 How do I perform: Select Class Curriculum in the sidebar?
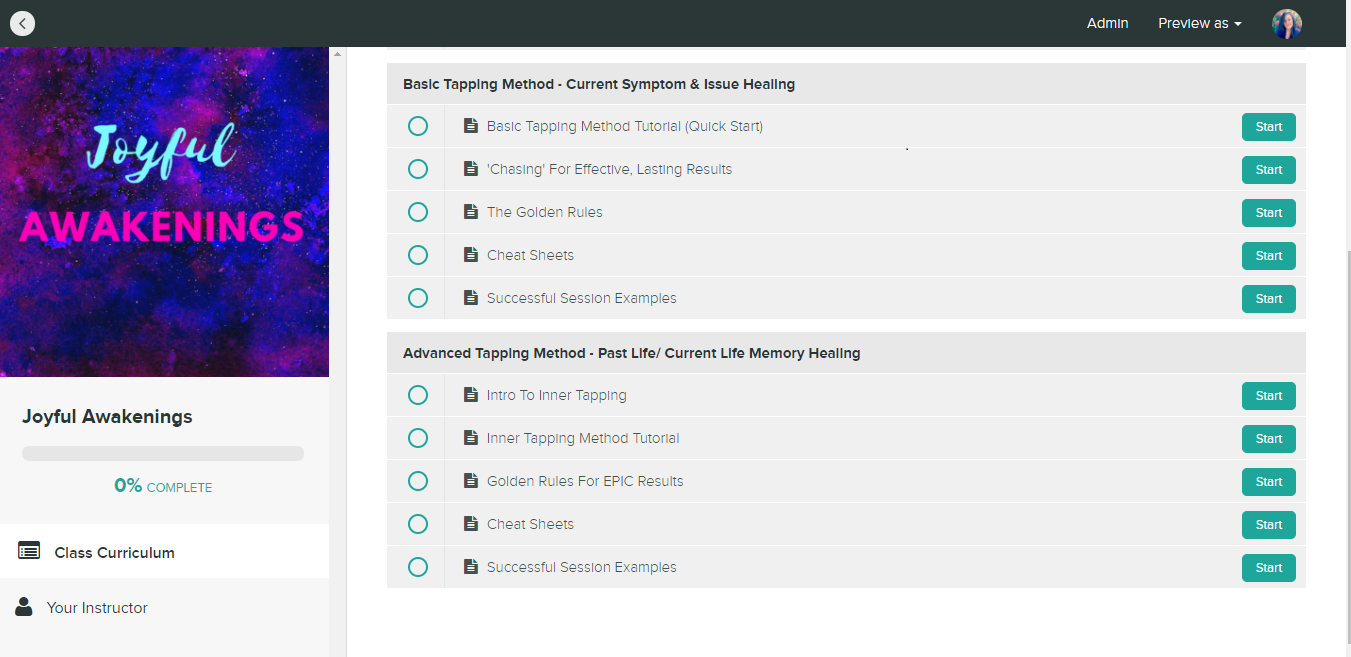[164, 551]
